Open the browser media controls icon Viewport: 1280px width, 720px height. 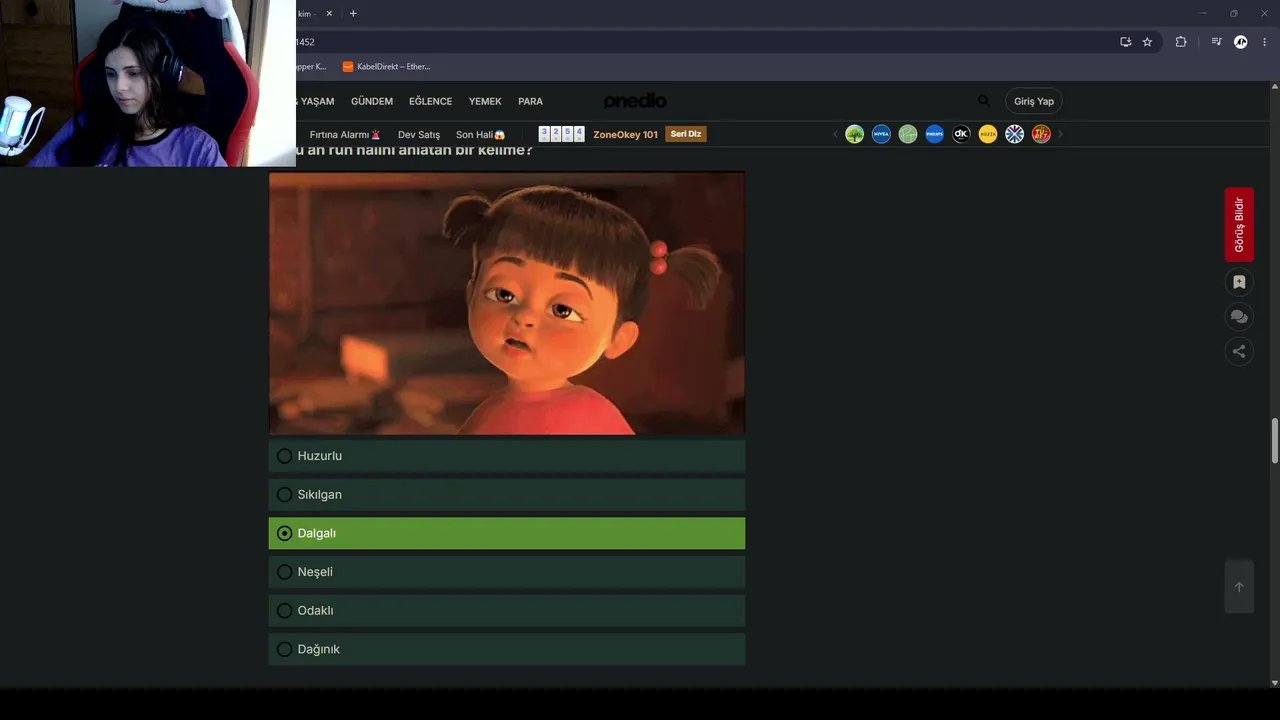(x=1216, y=42)
